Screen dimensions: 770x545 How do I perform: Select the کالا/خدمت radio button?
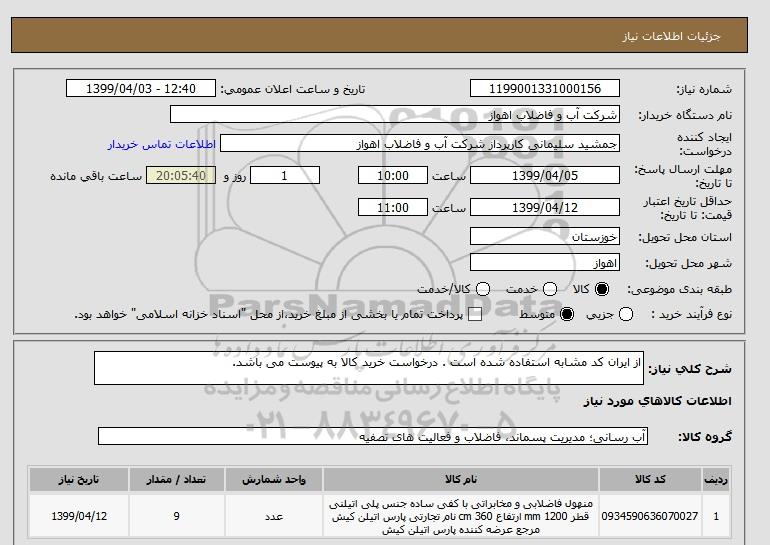click(x=483, y=289)
